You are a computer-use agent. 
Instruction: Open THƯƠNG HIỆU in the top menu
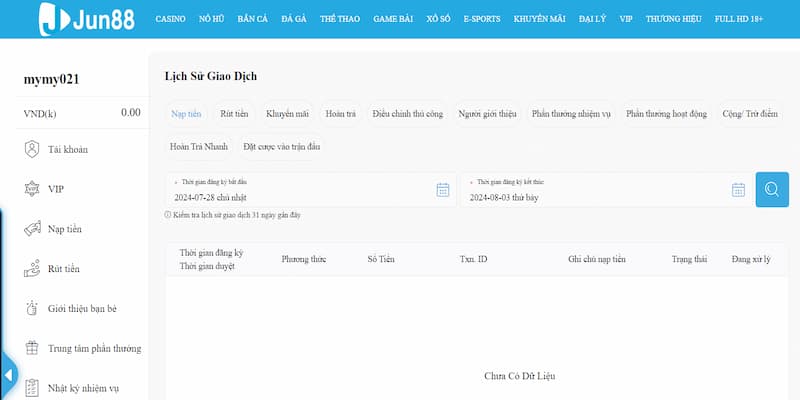673,19
